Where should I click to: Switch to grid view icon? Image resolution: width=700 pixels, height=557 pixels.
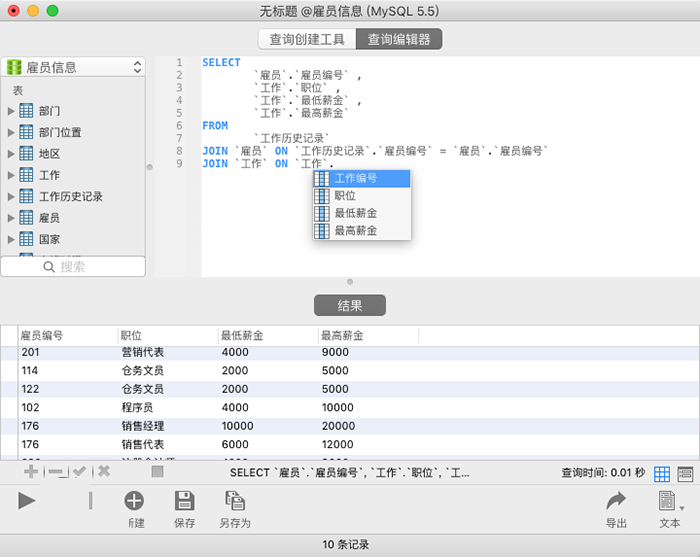pyautogui.click(x=662, y=474)
